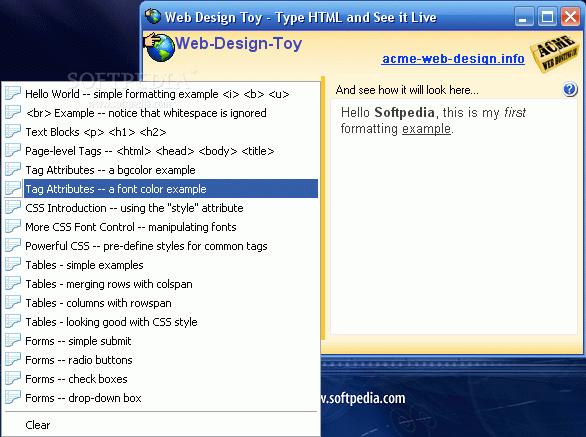This screenshot has width=586, height=437.
Task: Click the Web-Design-Toy heading text
Action: coord(238,43)
